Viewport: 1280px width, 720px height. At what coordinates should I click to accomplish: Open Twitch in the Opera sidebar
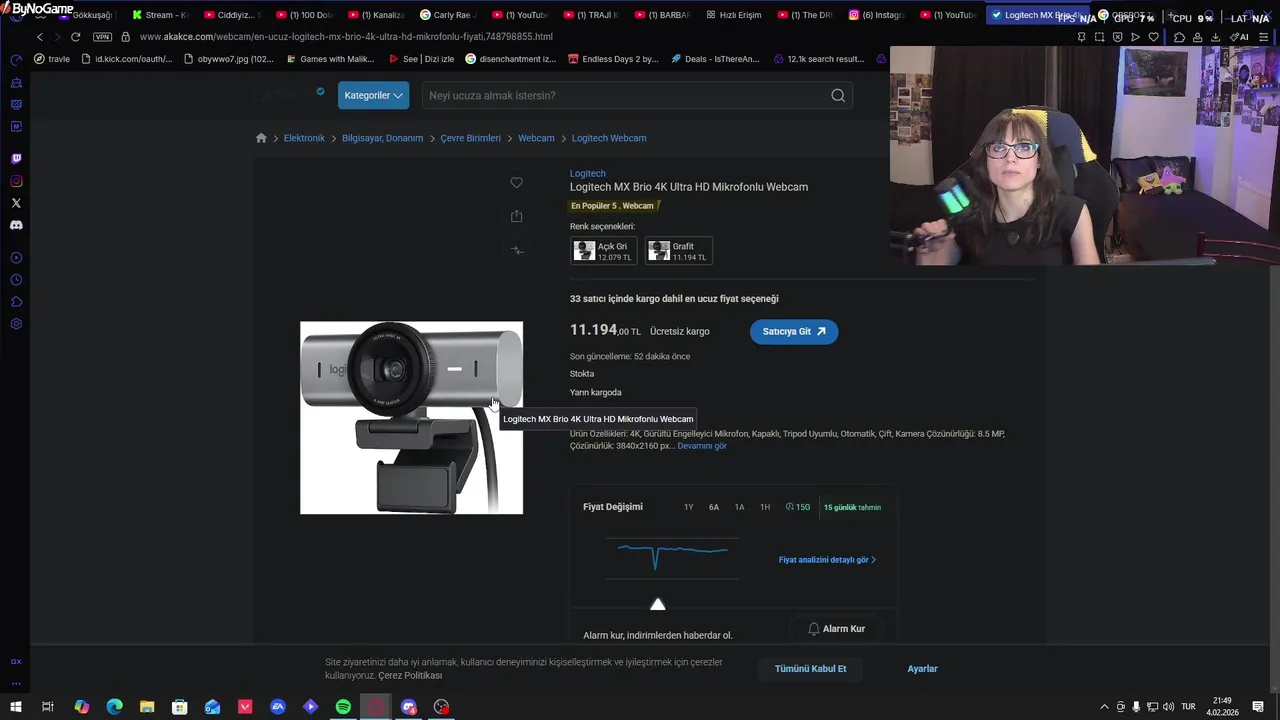(16, 159)
